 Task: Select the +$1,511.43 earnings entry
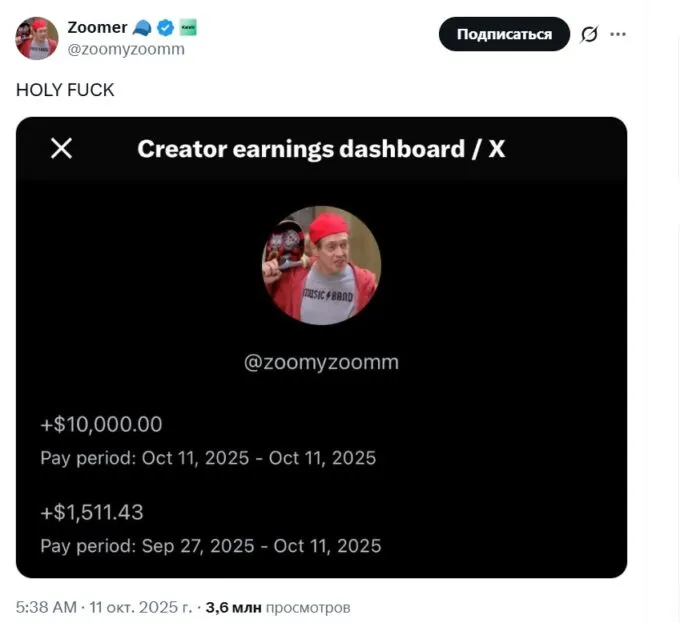coord(92,512)
